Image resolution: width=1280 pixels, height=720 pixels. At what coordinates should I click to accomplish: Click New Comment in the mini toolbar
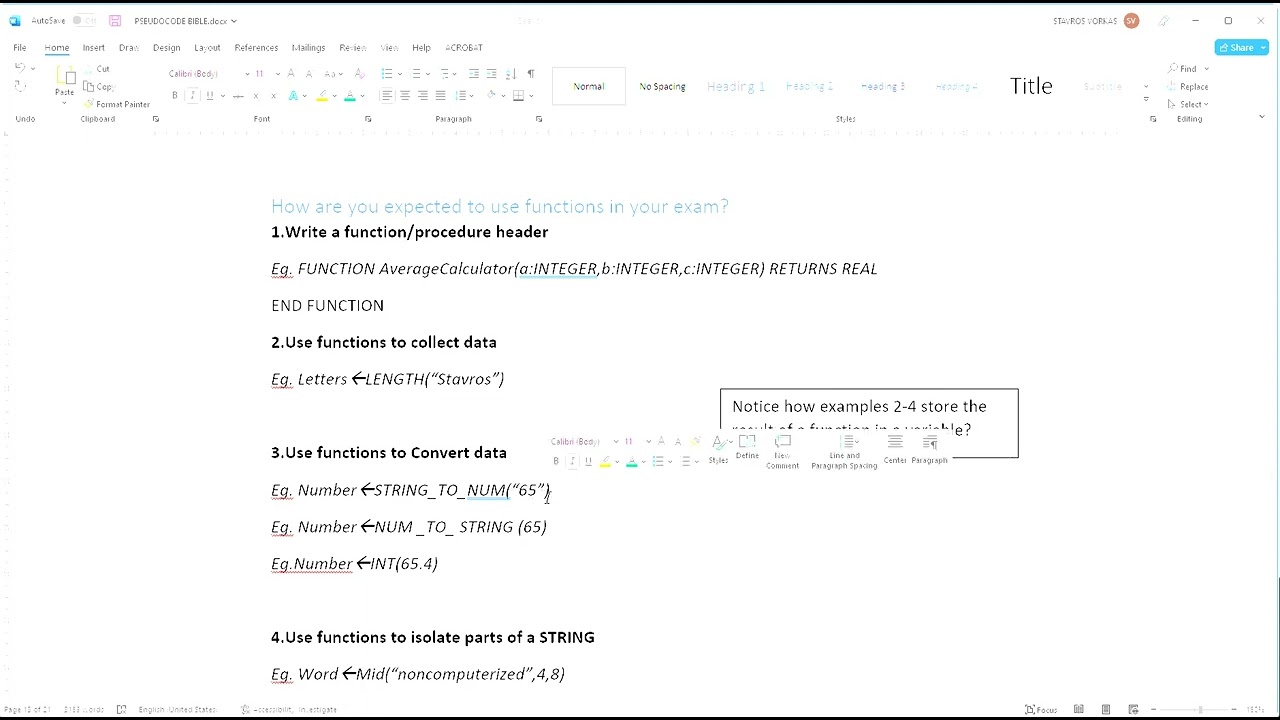pos(782,452)
